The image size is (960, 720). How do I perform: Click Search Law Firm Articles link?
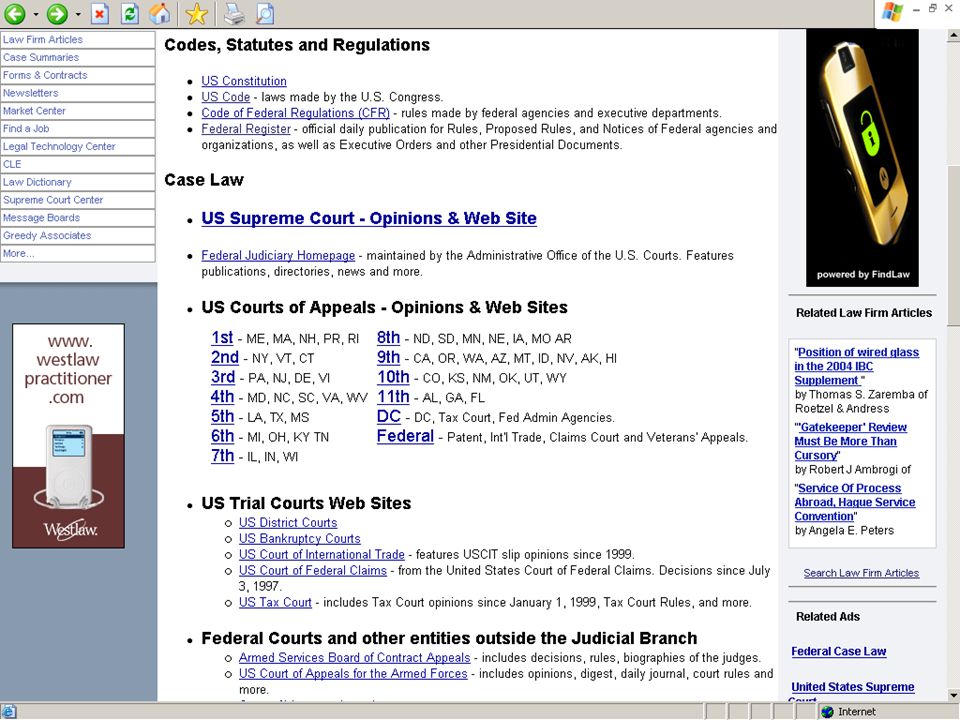[x=861, y=573]
